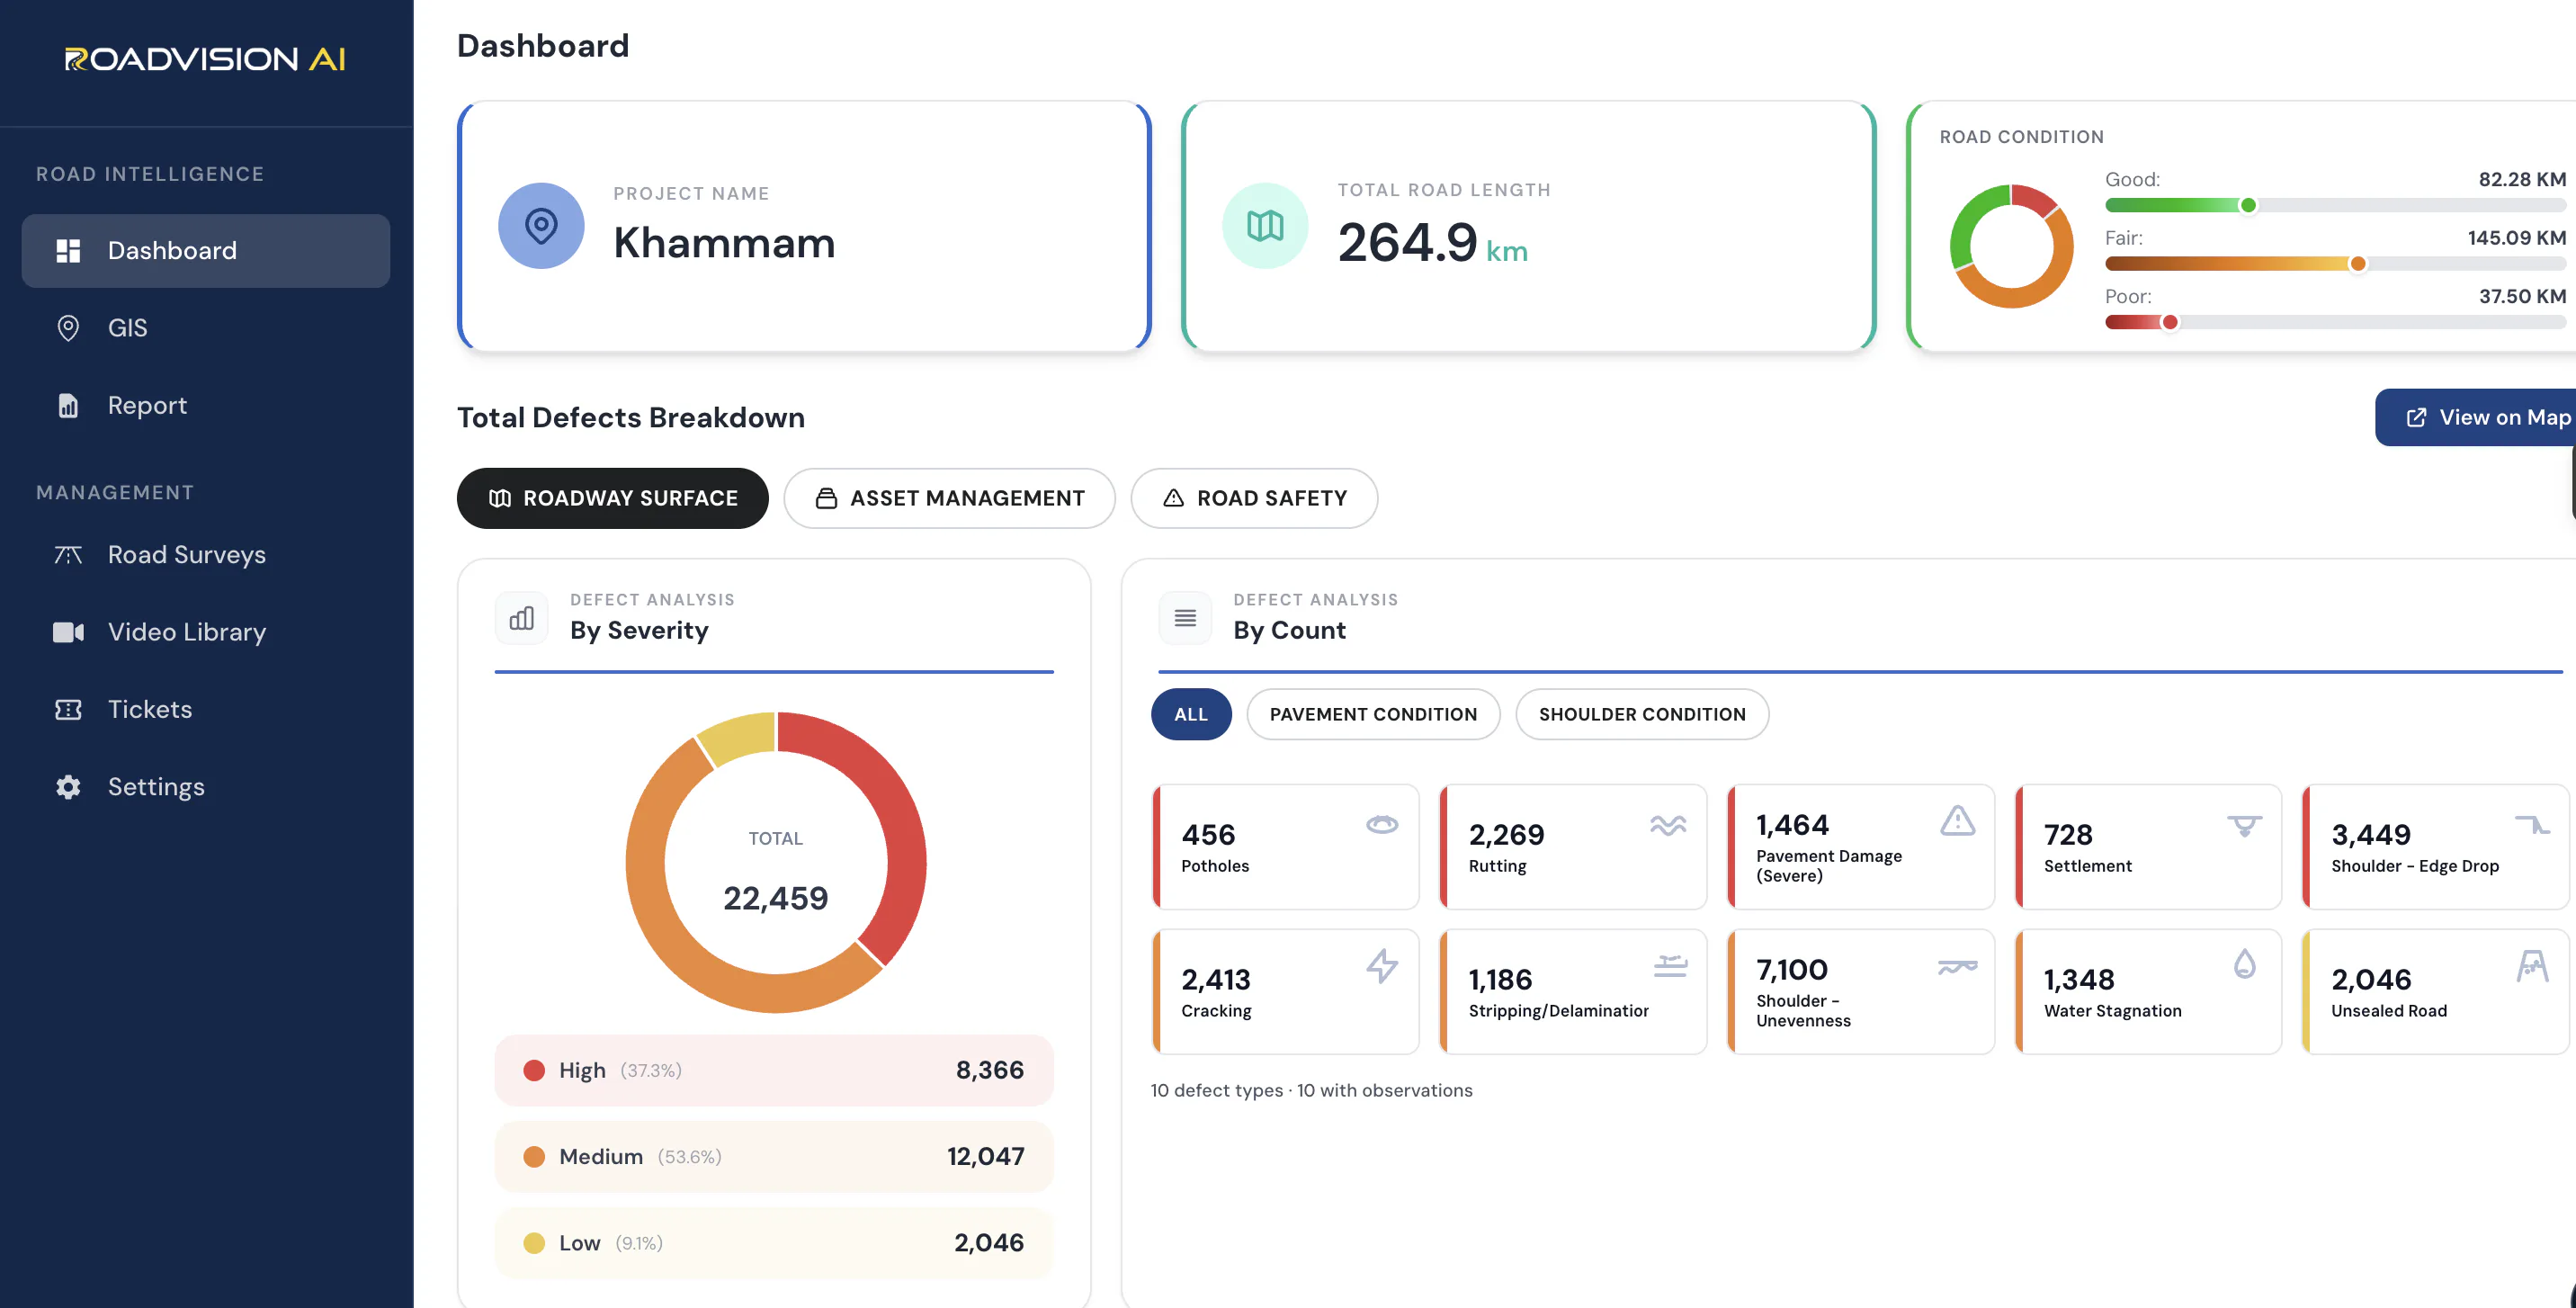Click the Low severity legend row
Viewport: 2576px width, 1308px height.
click(x=774, y=1243)
